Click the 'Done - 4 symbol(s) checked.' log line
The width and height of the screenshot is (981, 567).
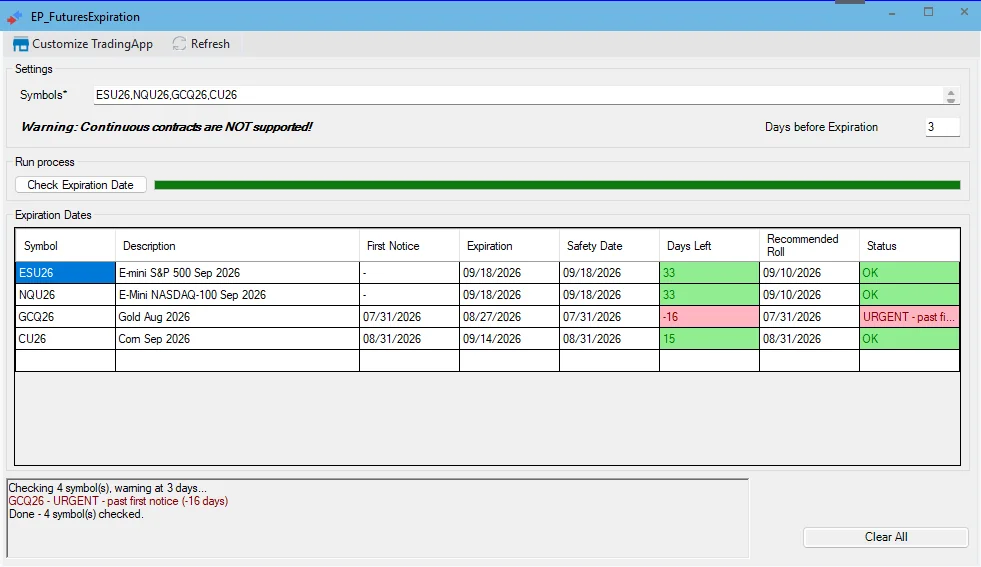coord(76,514)
